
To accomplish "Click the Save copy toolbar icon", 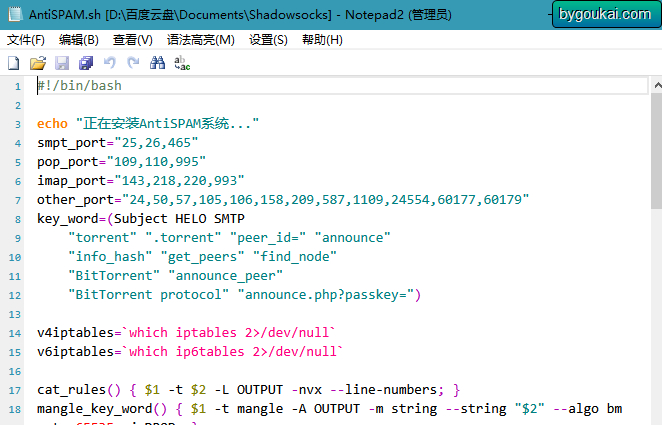I will [x=86, y=63].
